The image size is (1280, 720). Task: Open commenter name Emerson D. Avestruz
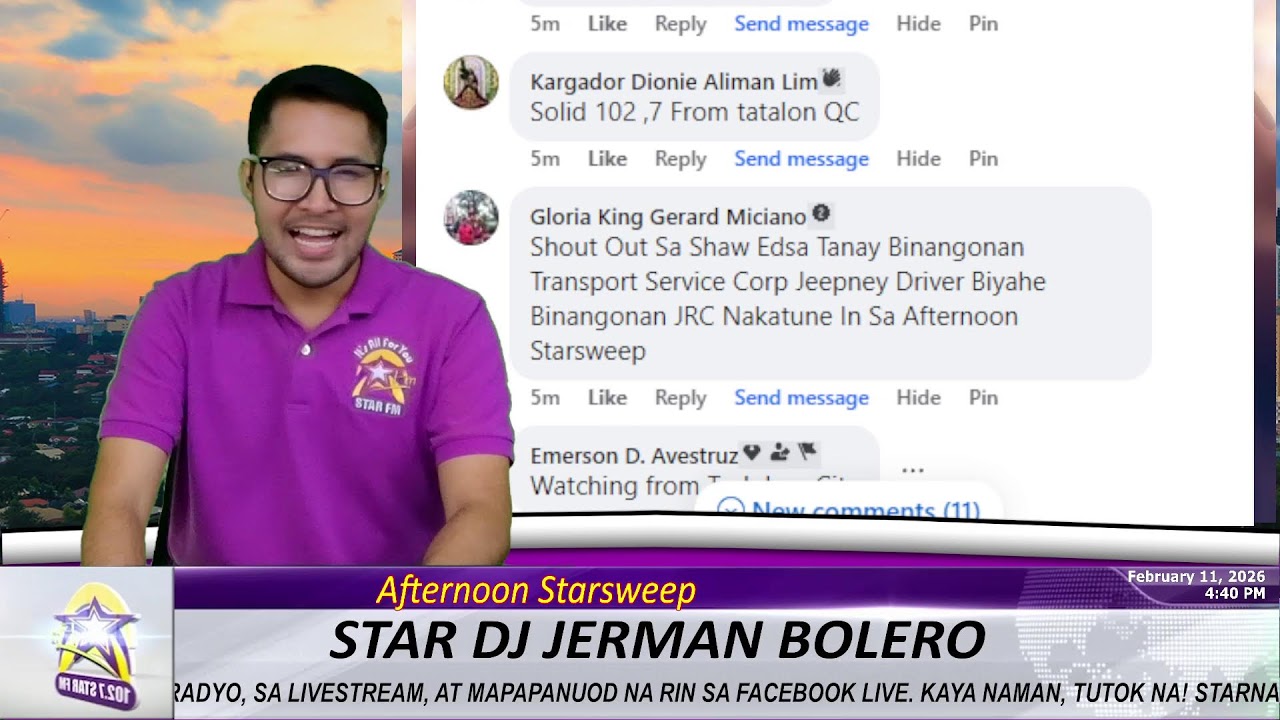[x=634, y=456]
